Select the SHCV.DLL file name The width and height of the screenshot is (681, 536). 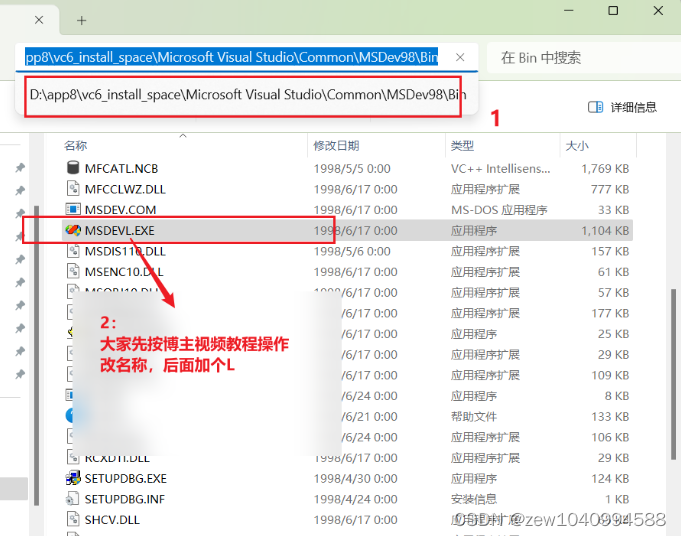point(112,520)
